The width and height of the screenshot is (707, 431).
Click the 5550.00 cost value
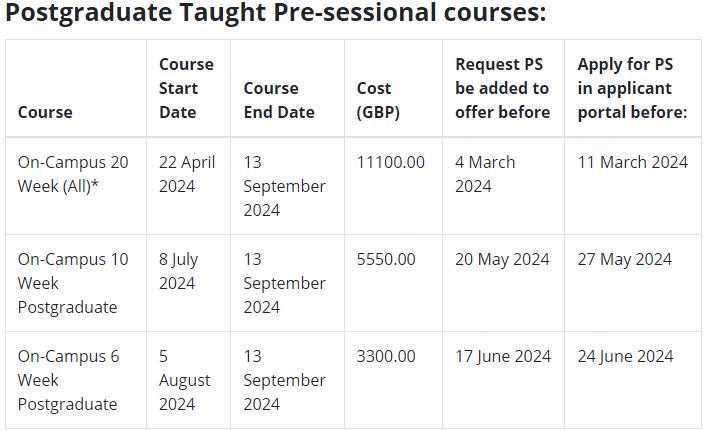(x=386, y=259)
